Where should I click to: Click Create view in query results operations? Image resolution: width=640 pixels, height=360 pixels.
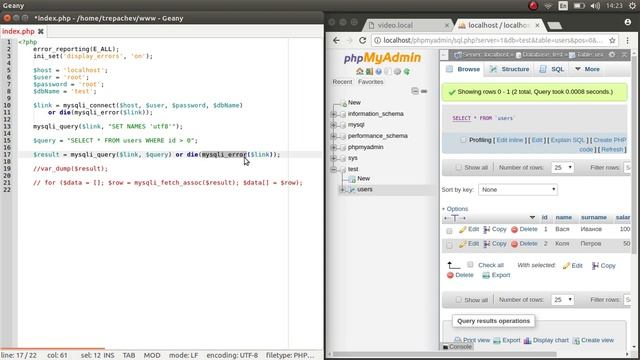(x=593, y=340)
